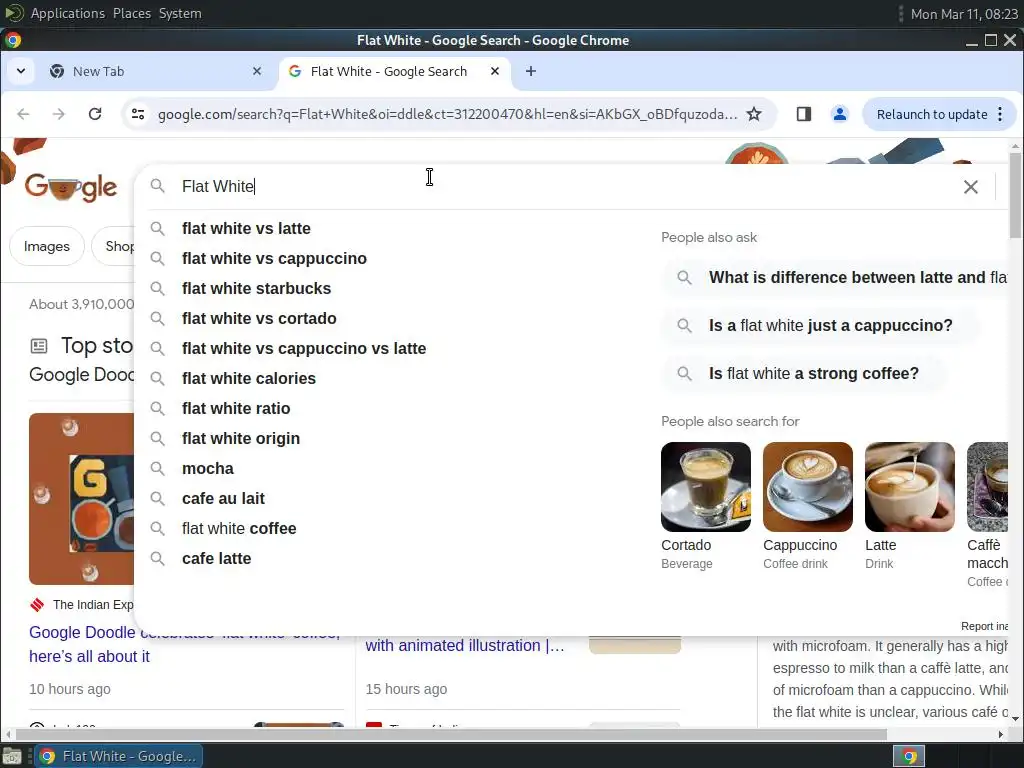1024x768 pixels.
Task: Select suggestion 'flat white vs cappuccino vs latte'
Action: point(304,349)
